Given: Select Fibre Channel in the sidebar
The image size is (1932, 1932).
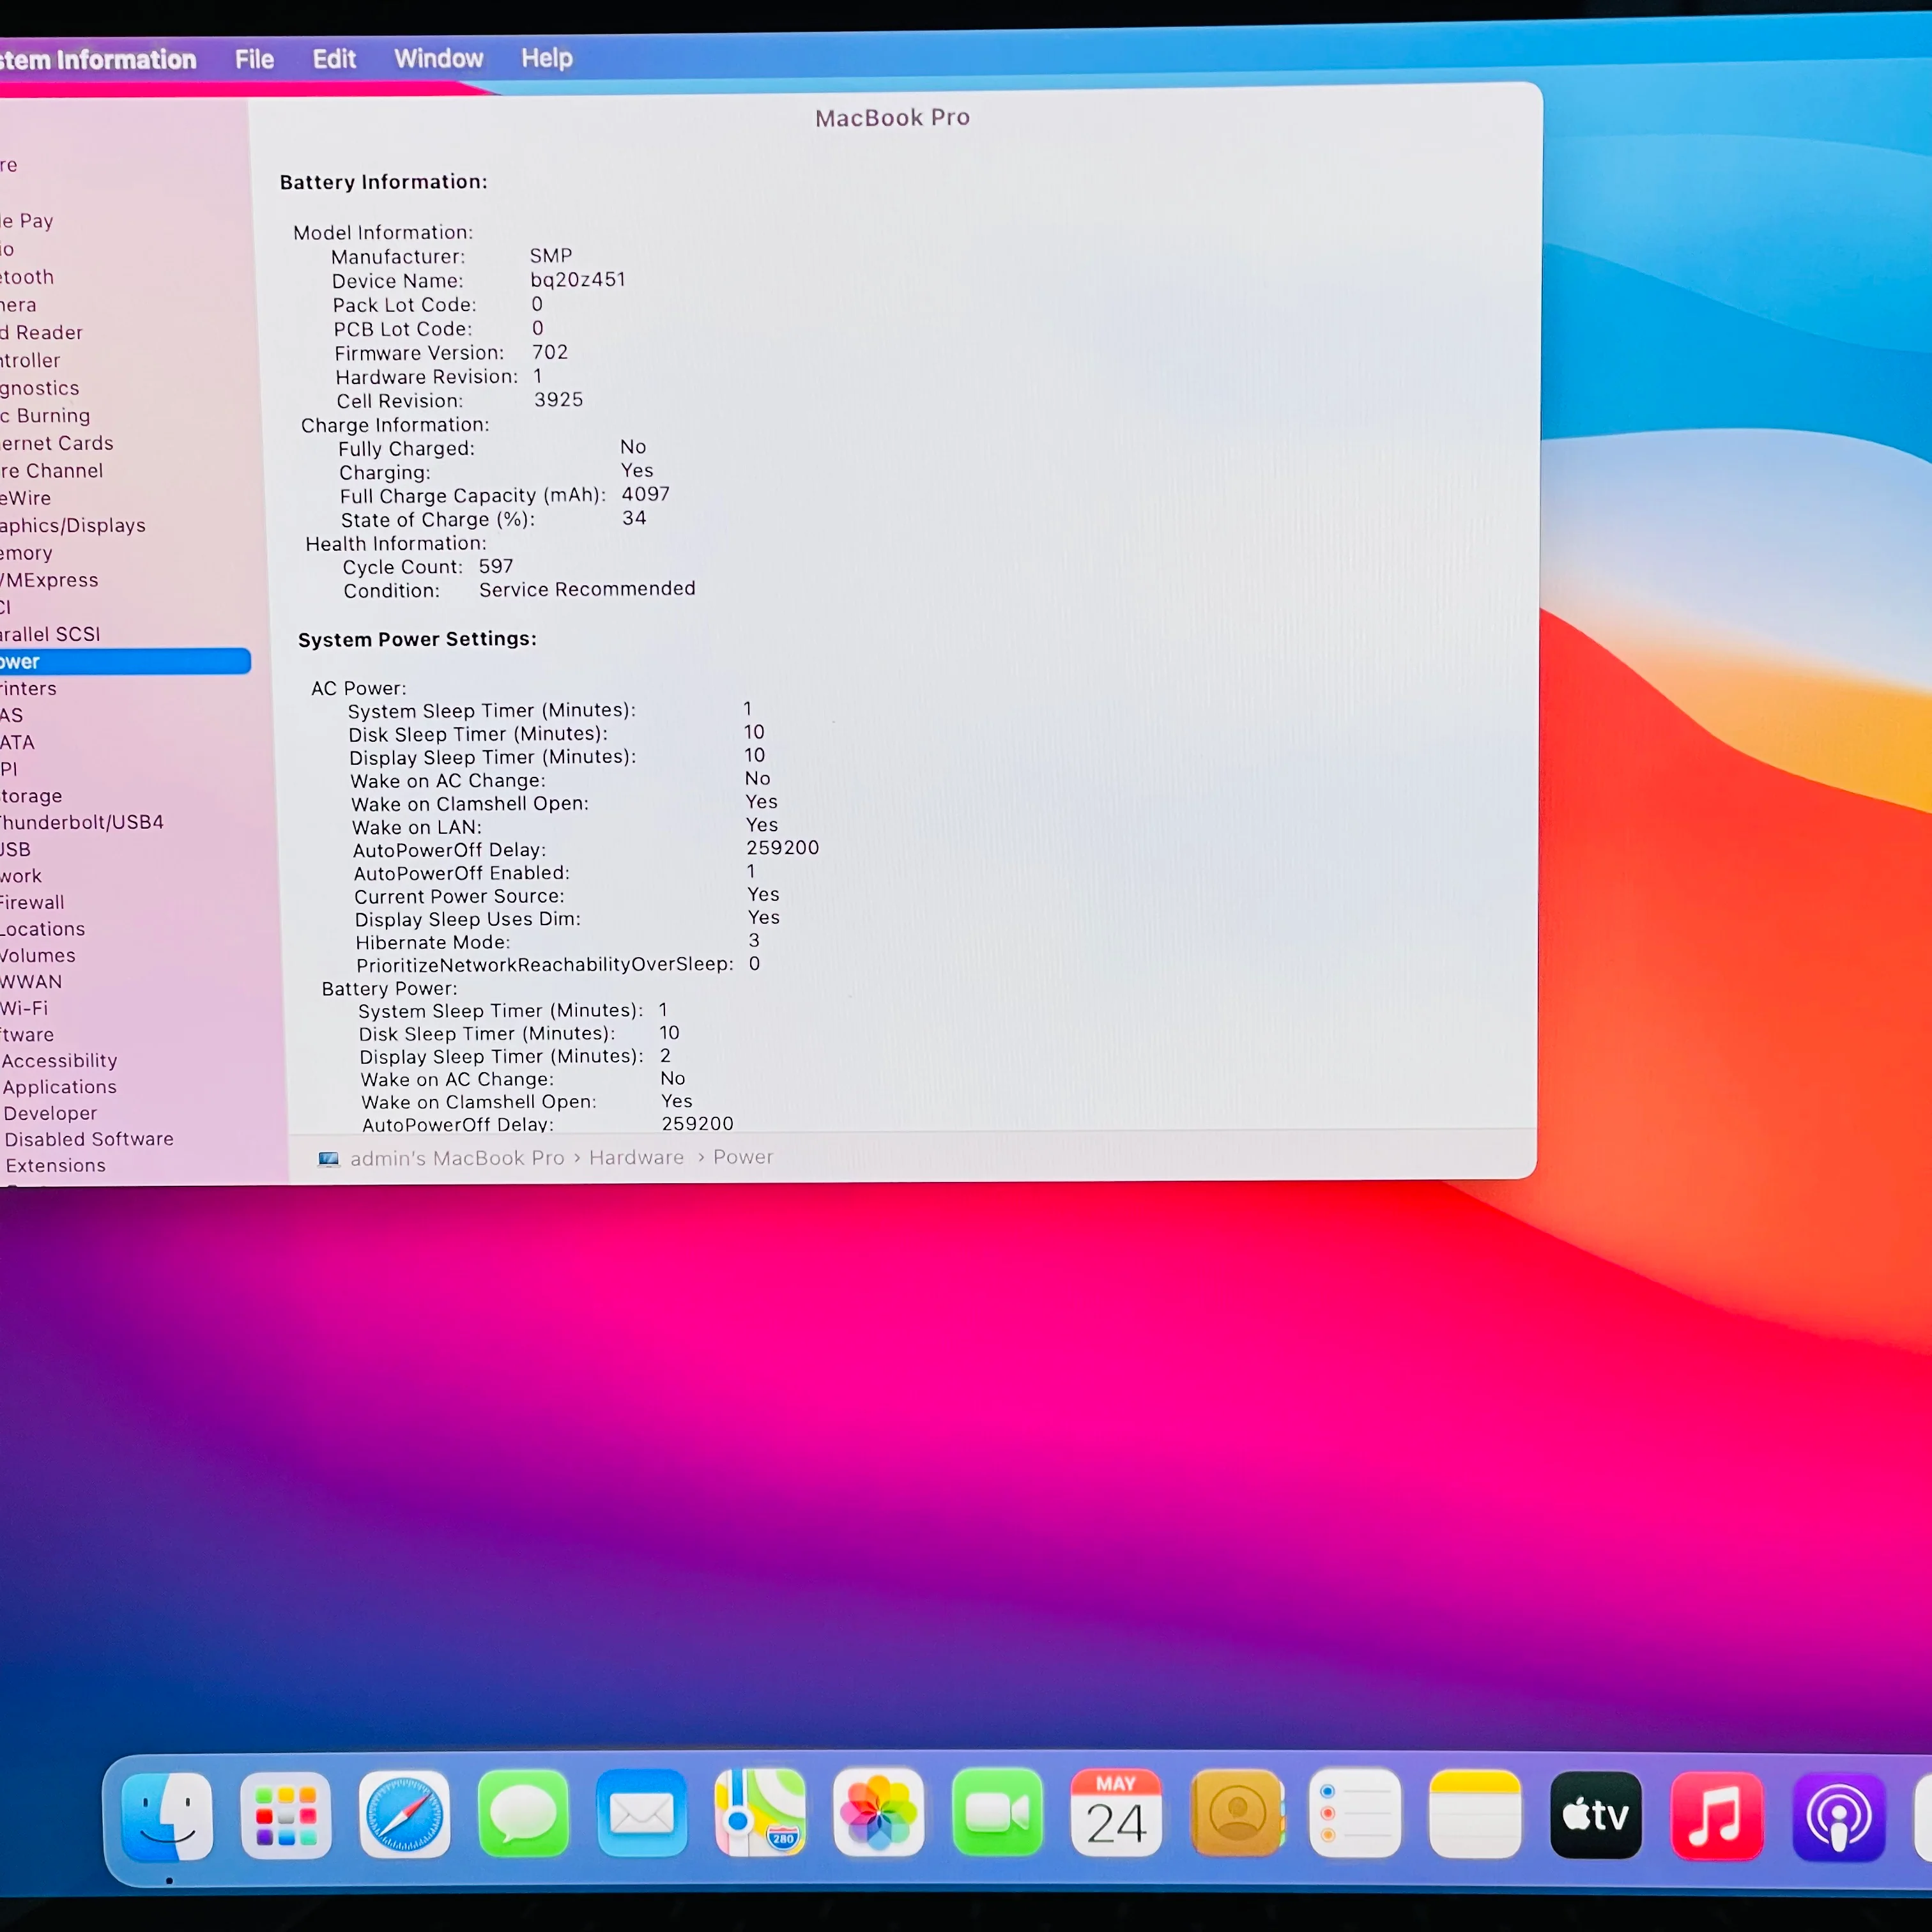Looking at the screenshot, I should pyautogui.click(x=52, y=470).
